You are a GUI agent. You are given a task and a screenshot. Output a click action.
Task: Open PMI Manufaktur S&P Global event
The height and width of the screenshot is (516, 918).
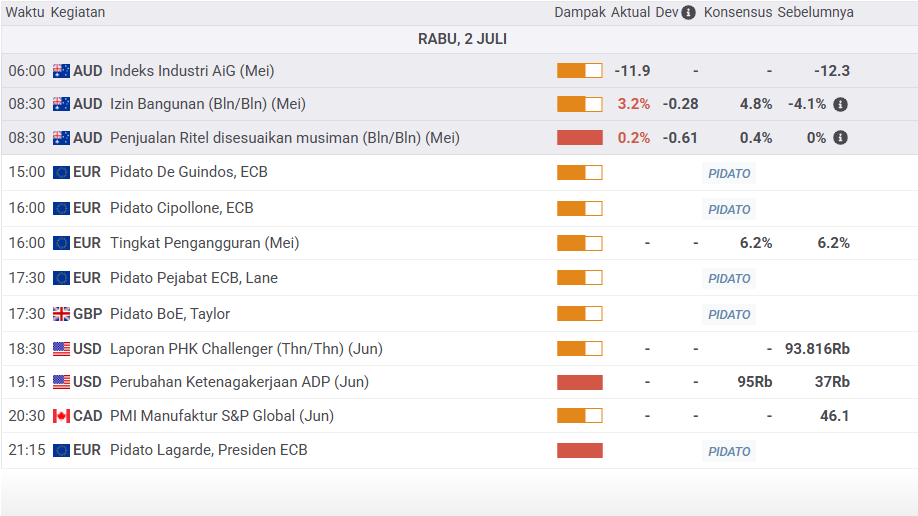(222, 416)
